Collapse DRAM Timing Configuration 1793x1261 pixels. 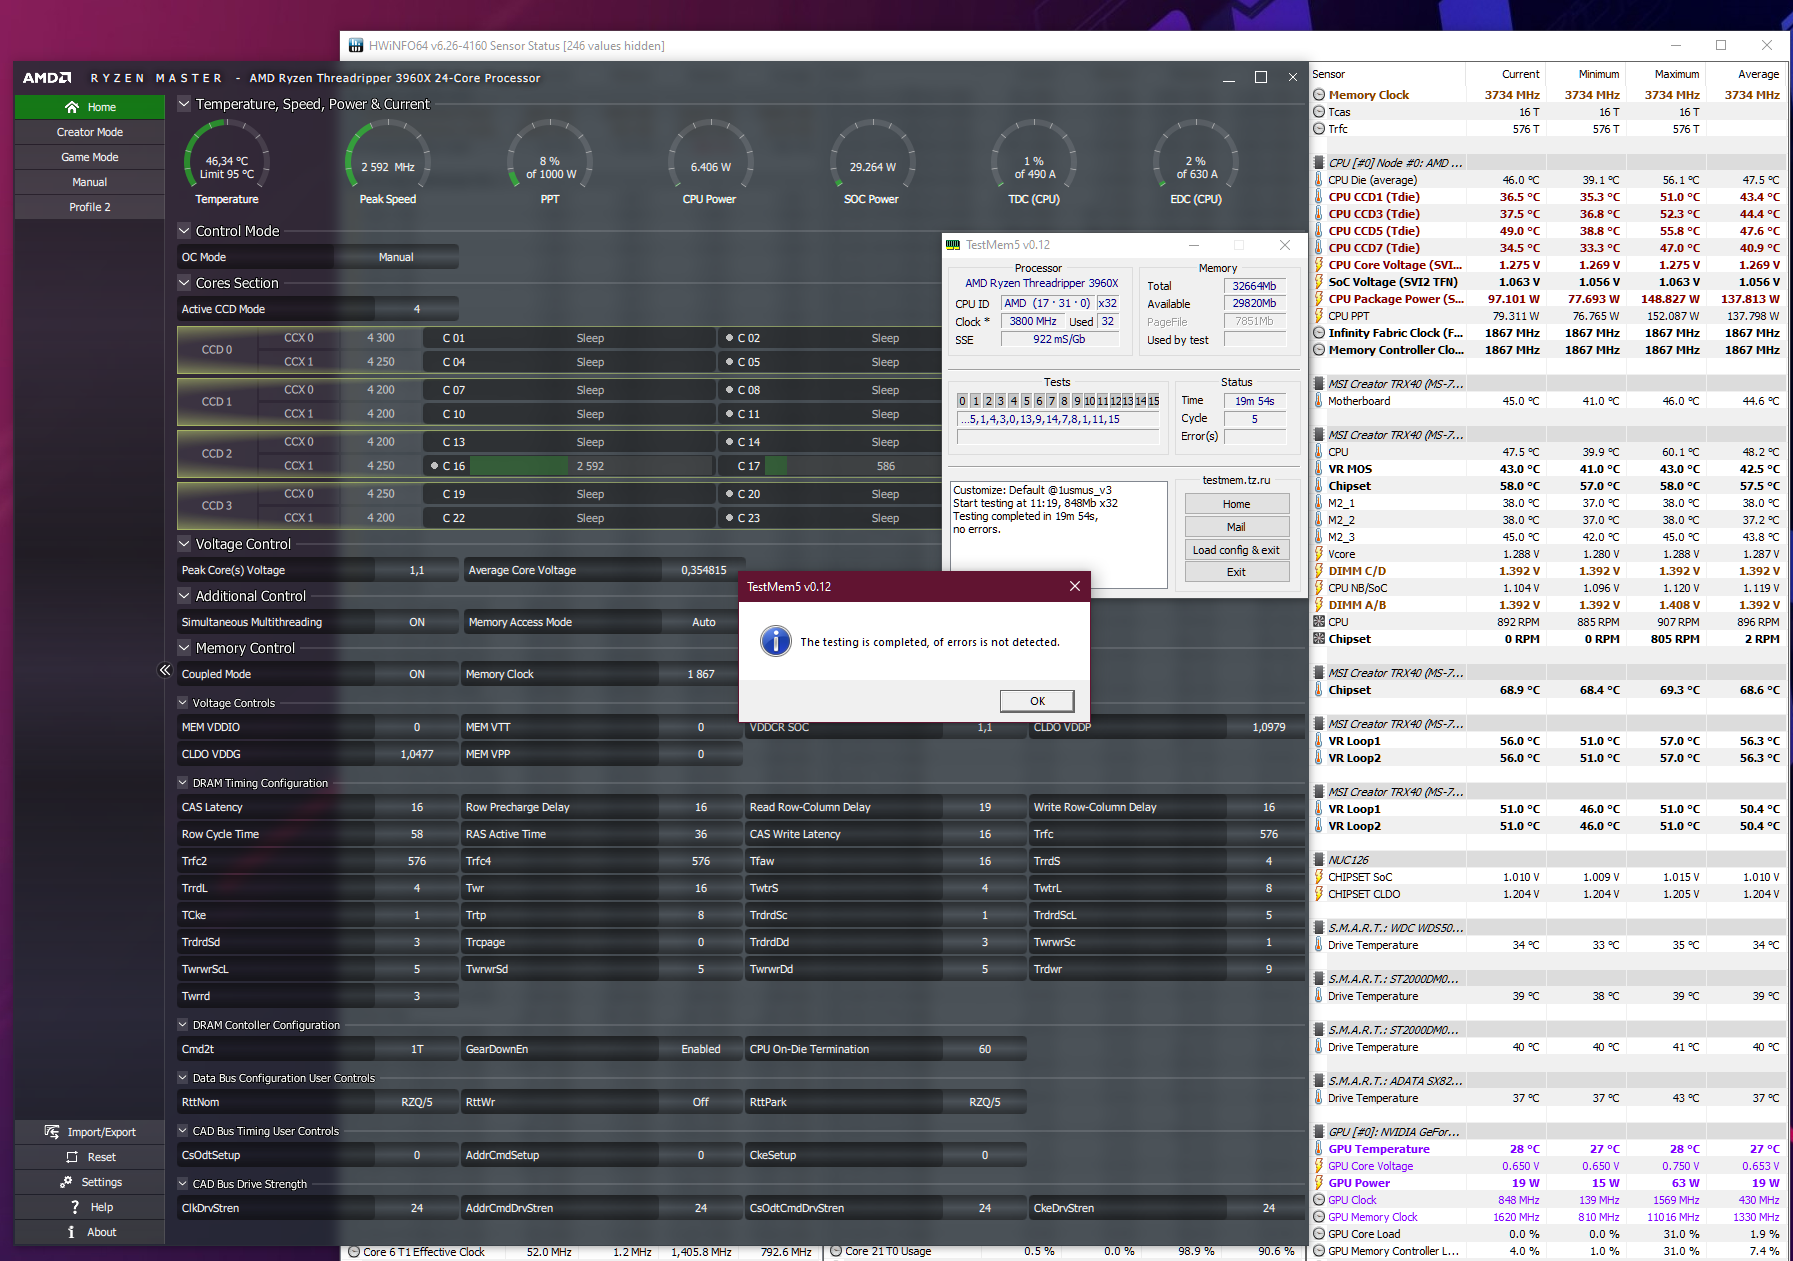click(x=183, y=783)
